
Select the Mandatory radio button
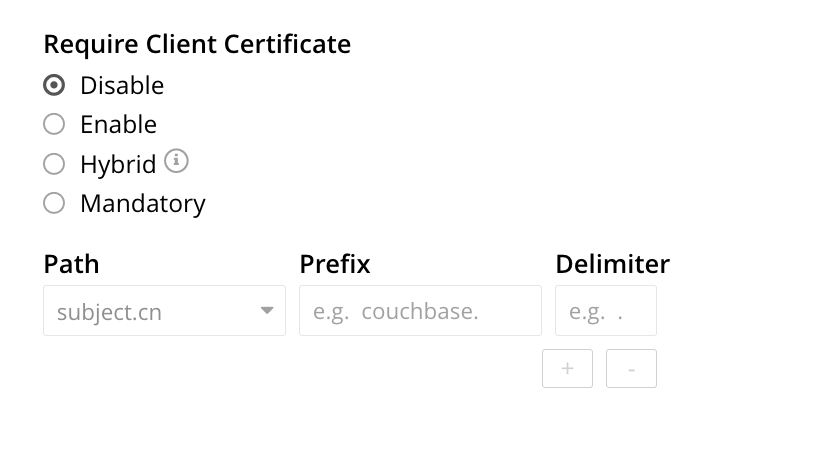pyautogui.click(x=54, y=203)
